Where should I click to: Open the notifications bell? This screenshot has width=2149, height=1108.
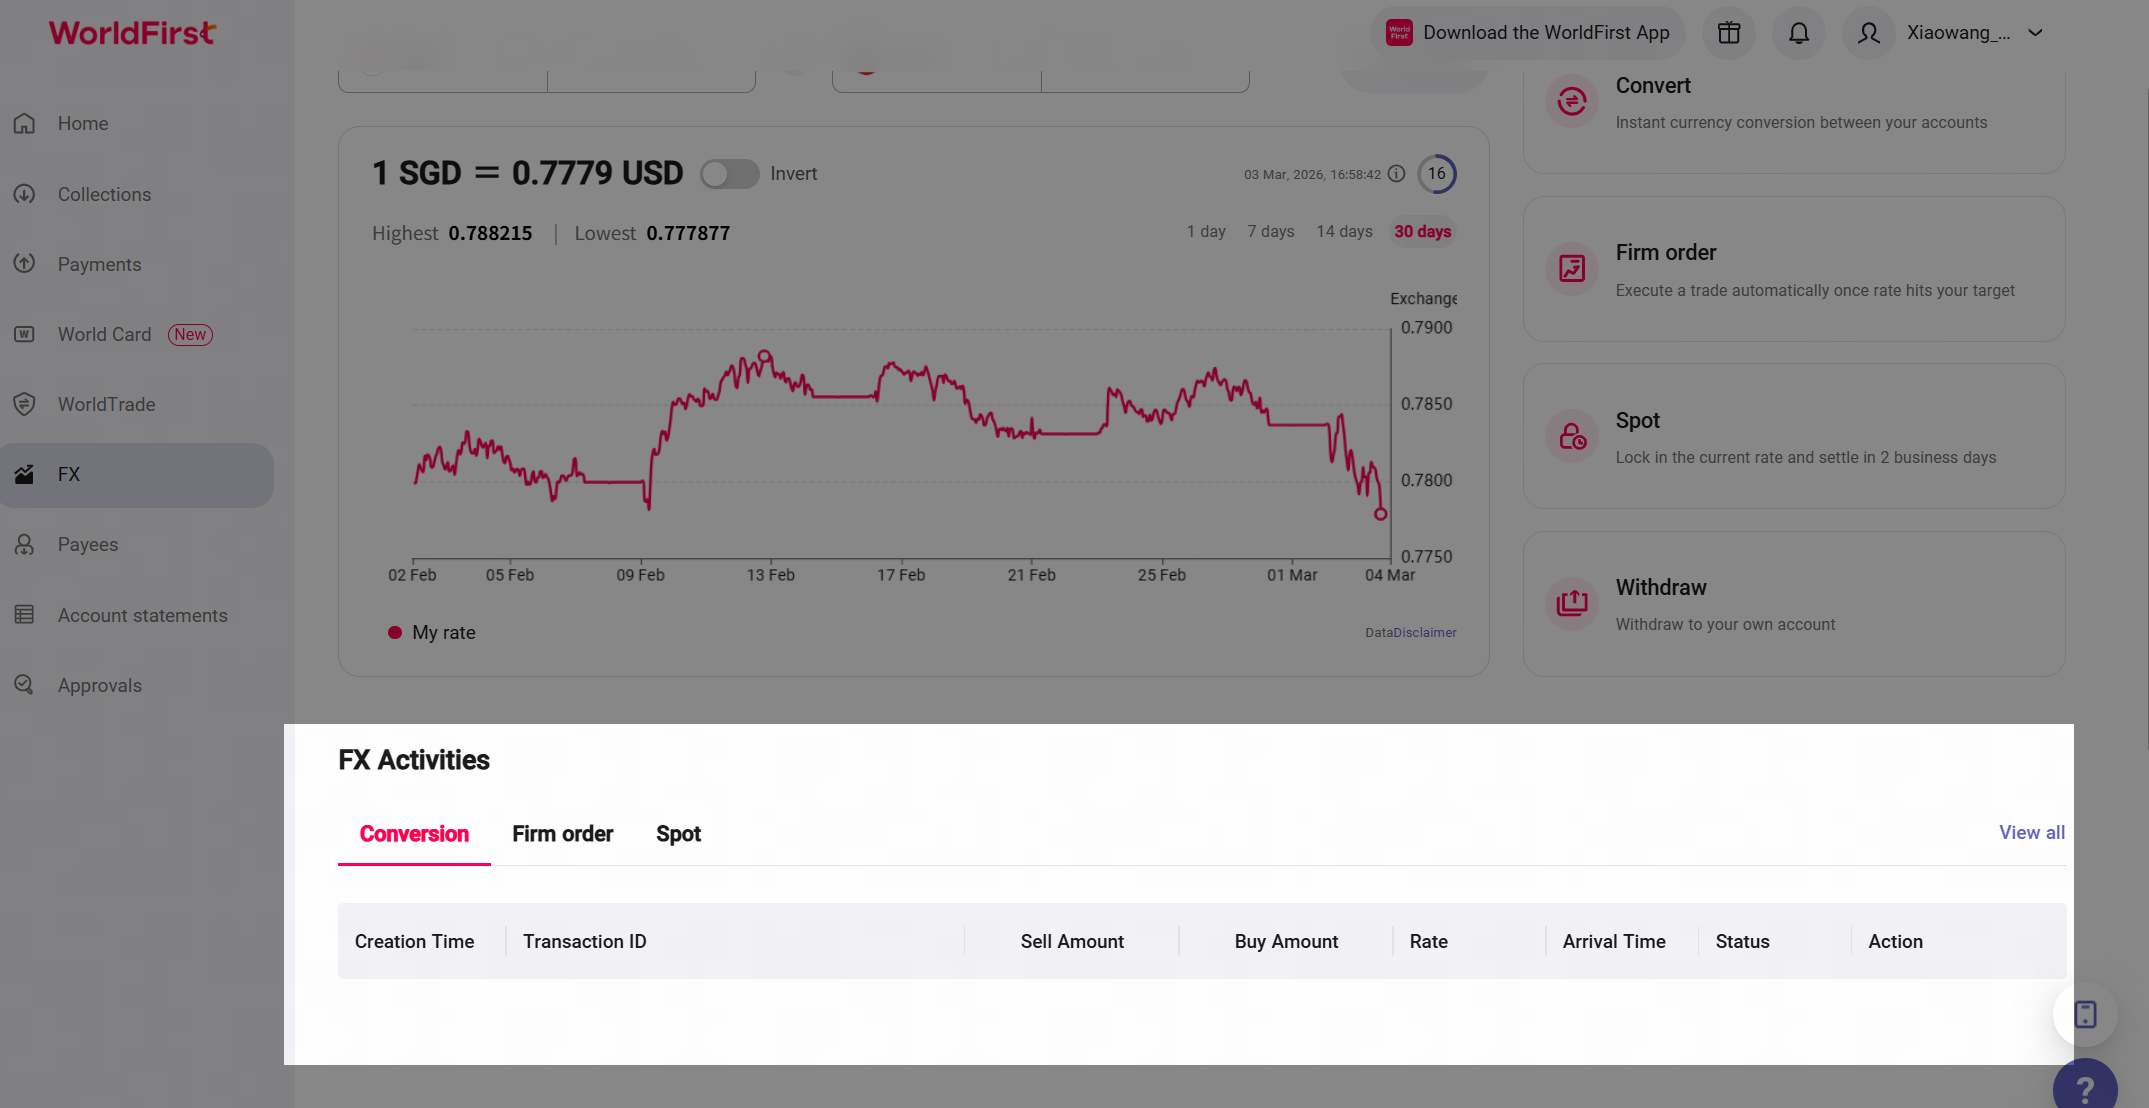click(x=1798, y=33)
